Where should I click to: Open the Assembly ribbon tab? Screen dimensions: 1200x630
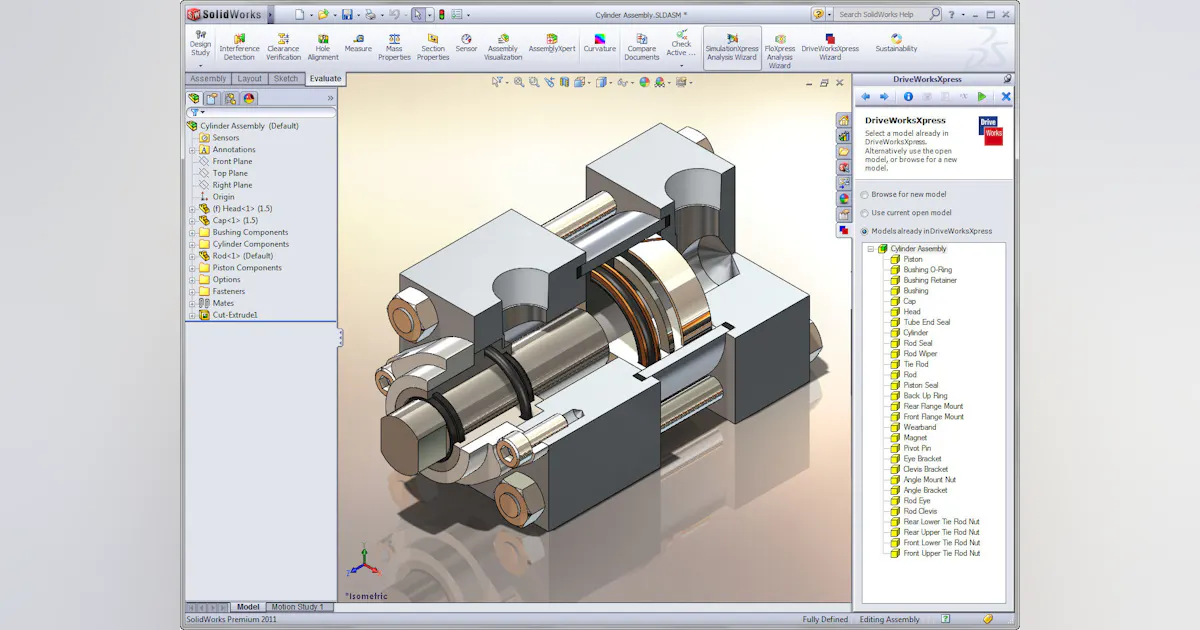pos(208,79)
